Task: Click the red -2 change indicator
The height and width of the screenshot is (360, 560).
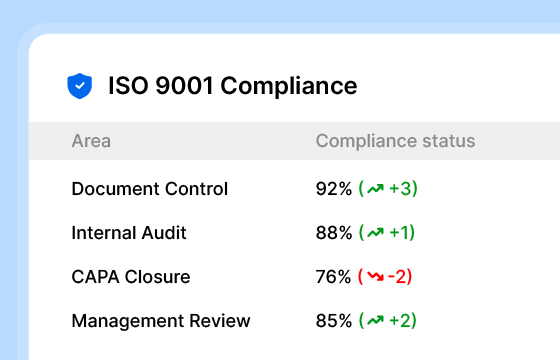Action: point(397,277)
